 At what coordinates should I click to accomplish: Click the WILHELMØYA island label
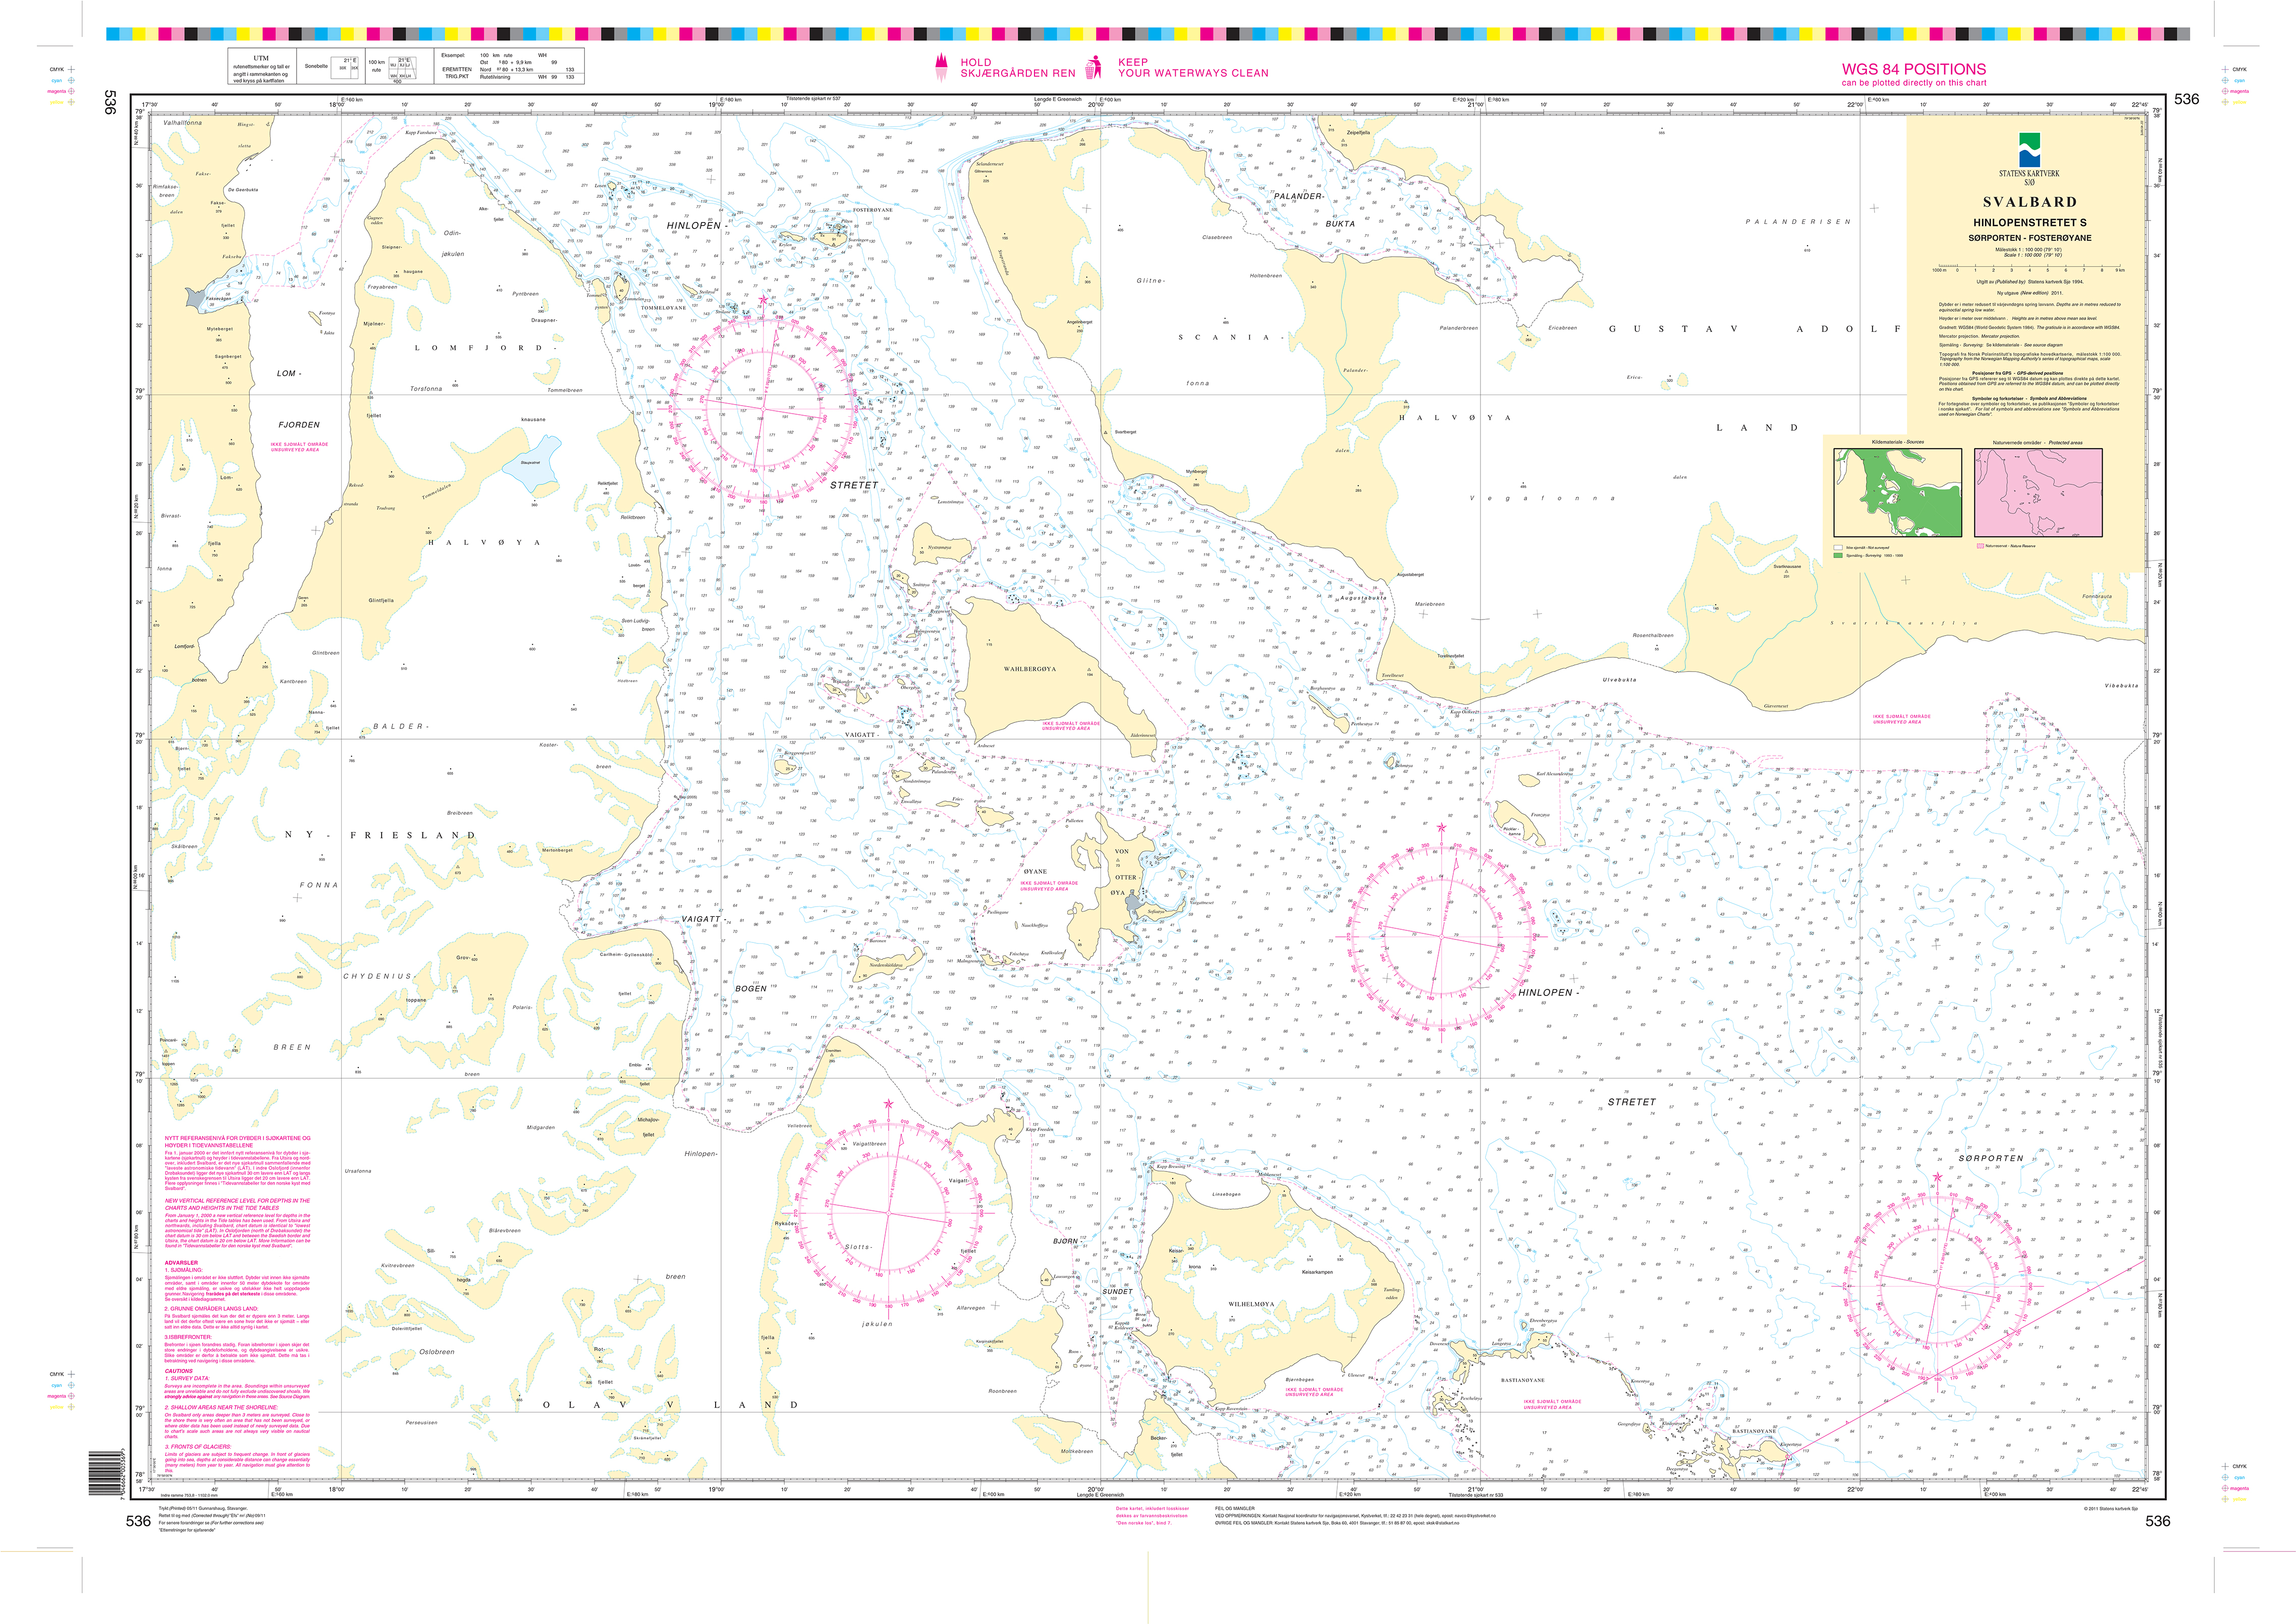[1251, 1304]
